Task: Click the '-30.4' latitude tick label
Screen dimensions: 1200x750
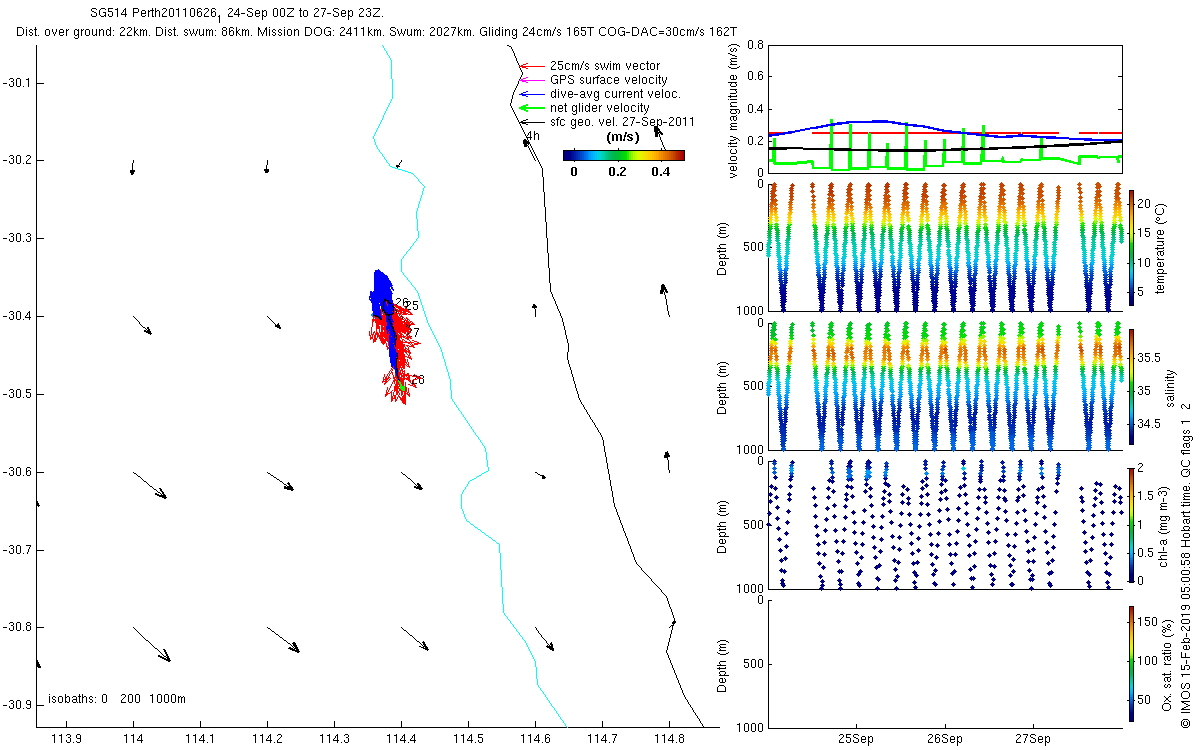Action: pyautogui.click(x=17, y=316)
